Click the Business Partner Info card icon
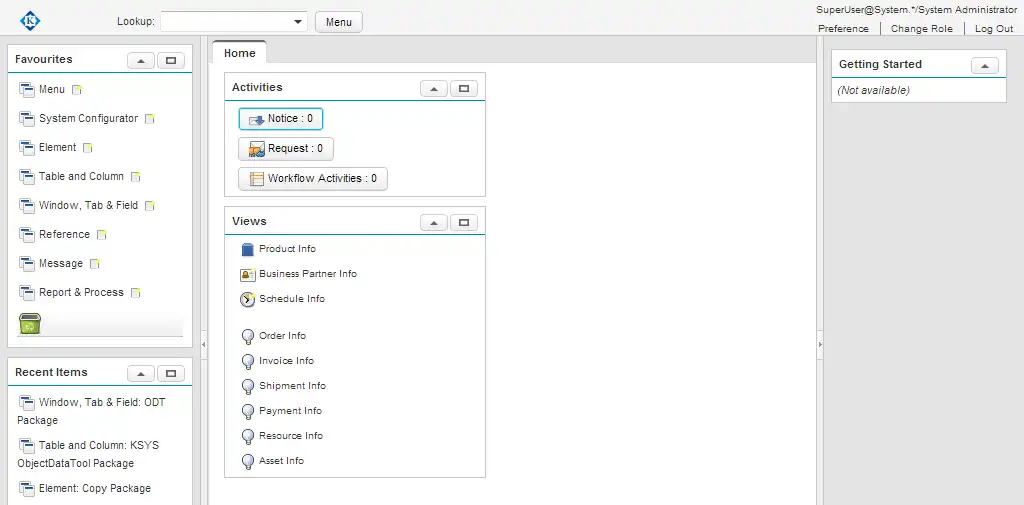The height and width of the screenshot is (505, 1024). point(248,275)
